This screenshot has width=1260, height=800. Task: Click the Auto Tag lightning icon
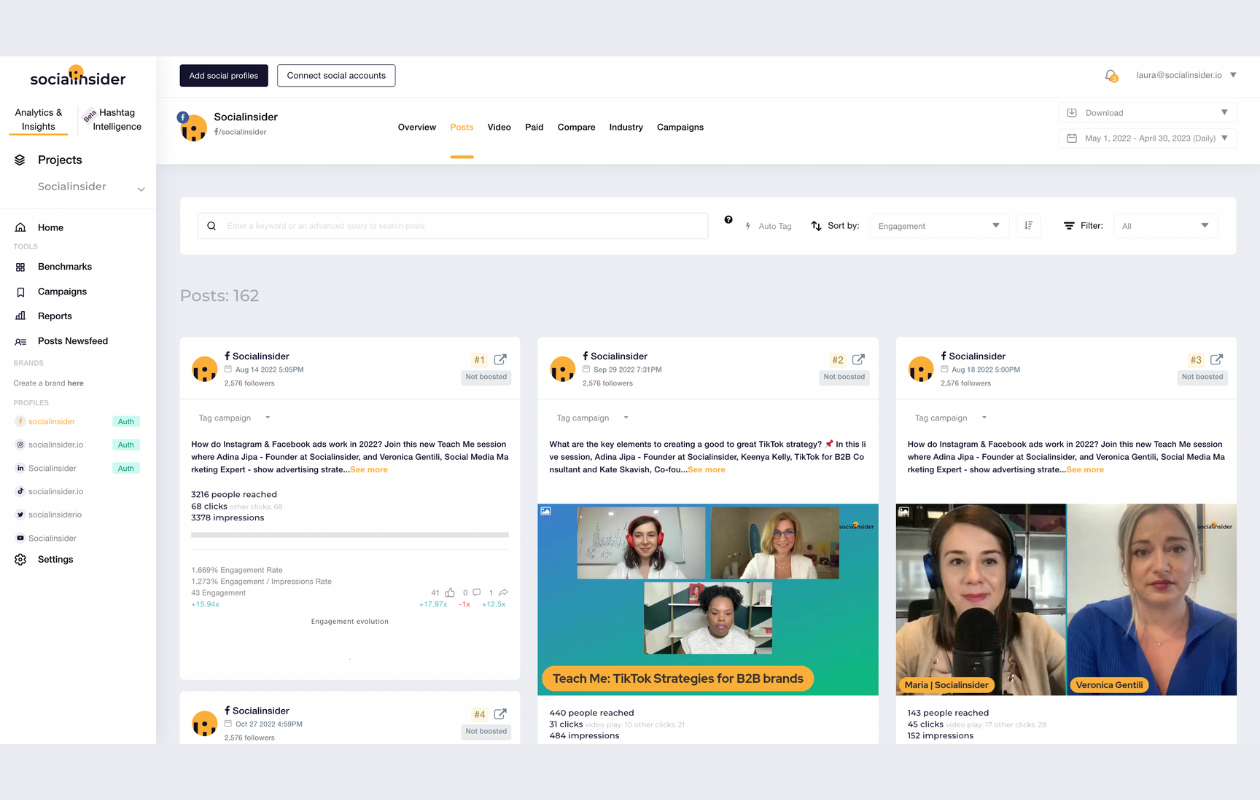(x=748, y=226)
